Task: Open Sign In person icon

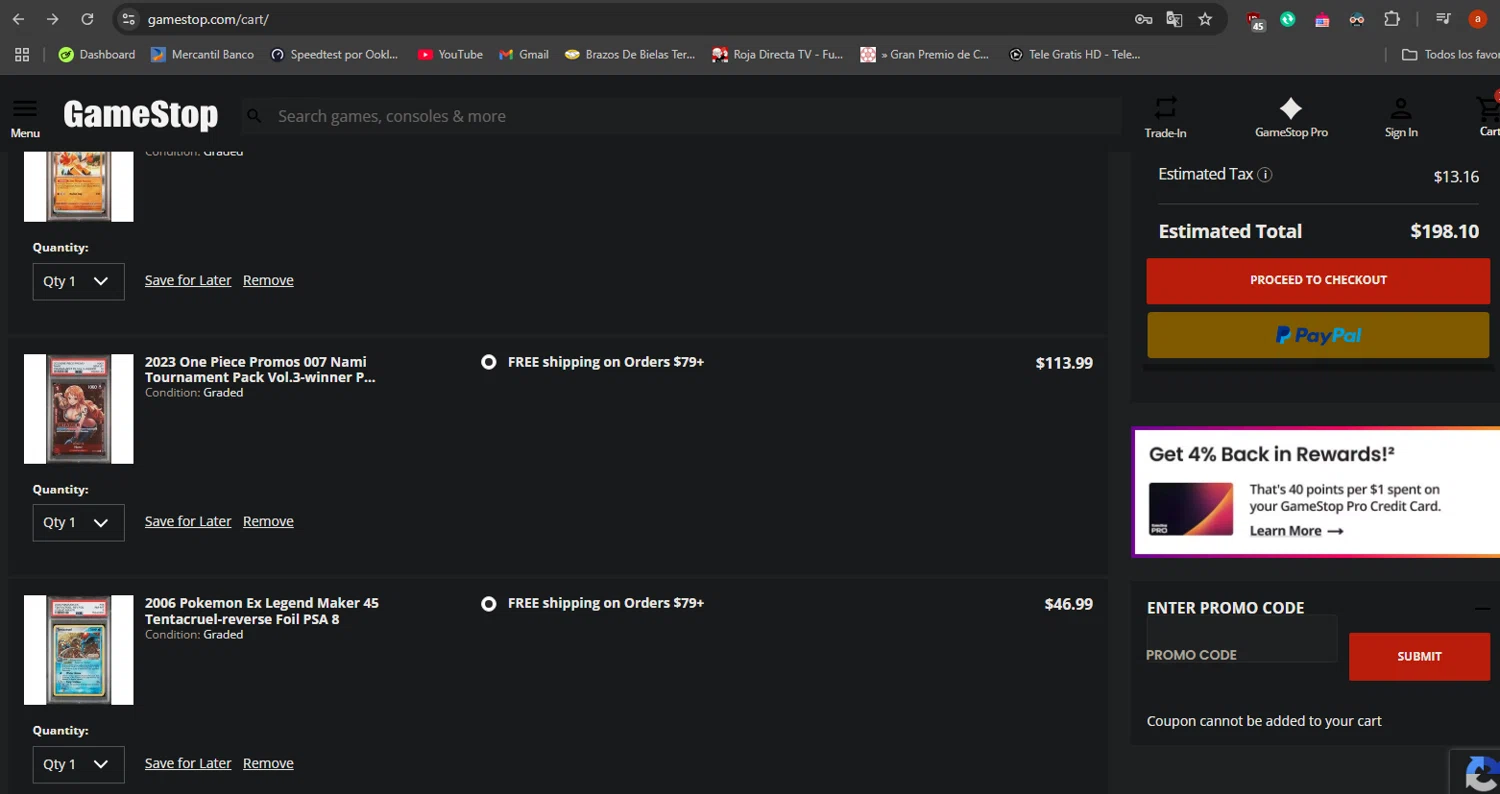Action: coord(1401,117)
